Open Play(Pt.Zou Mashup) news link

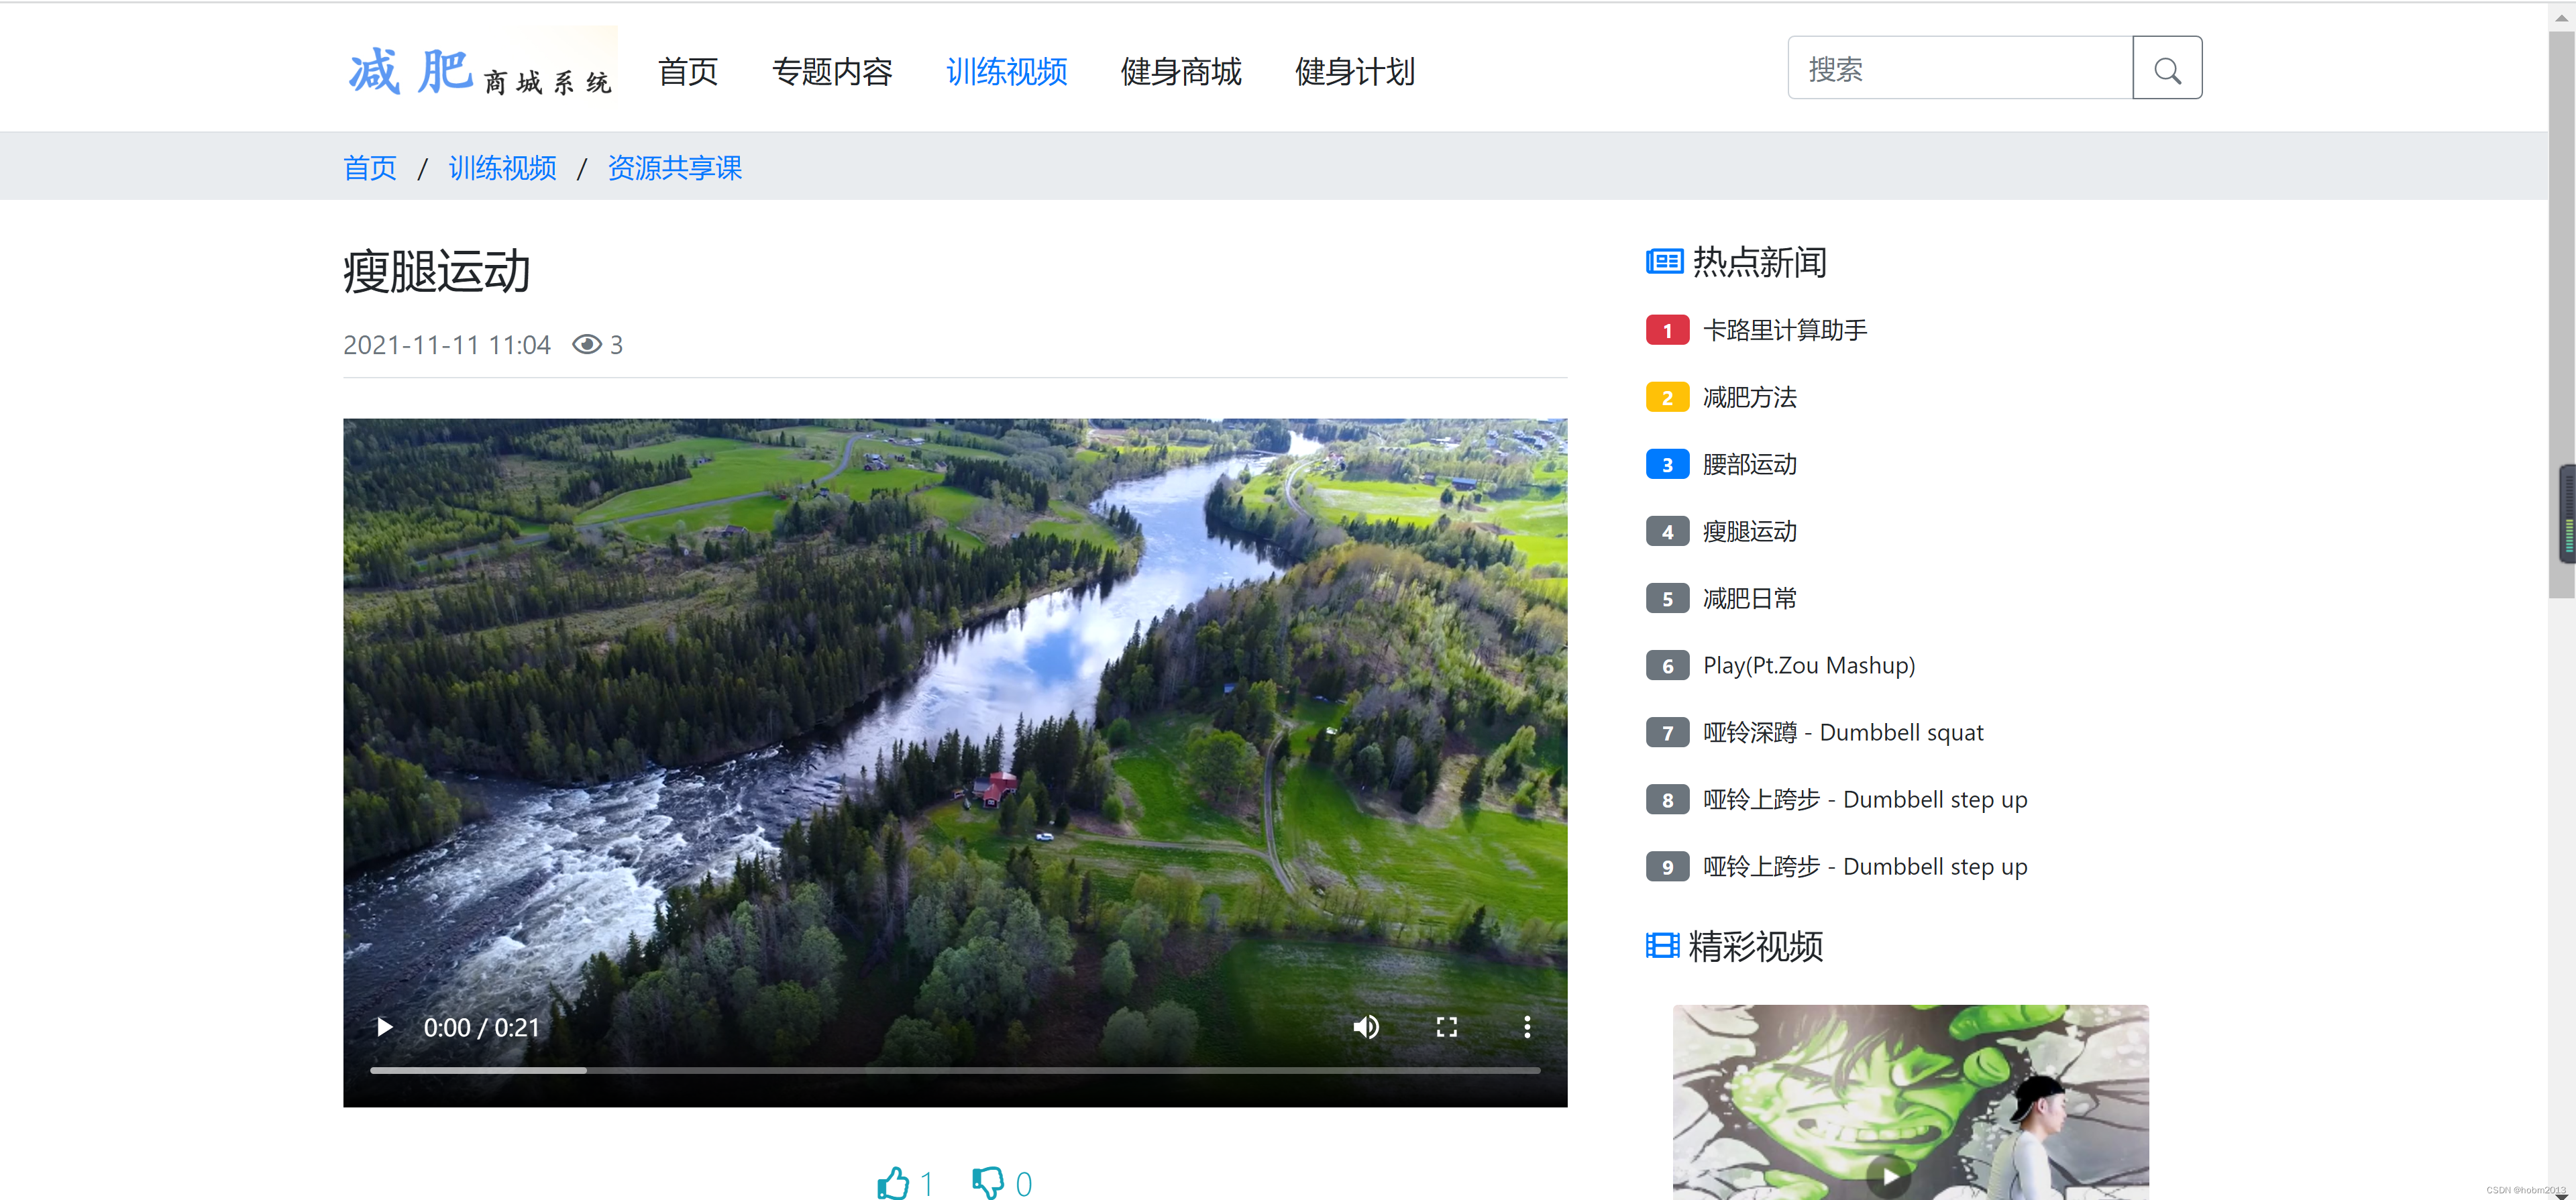(x=1809, y=665)
